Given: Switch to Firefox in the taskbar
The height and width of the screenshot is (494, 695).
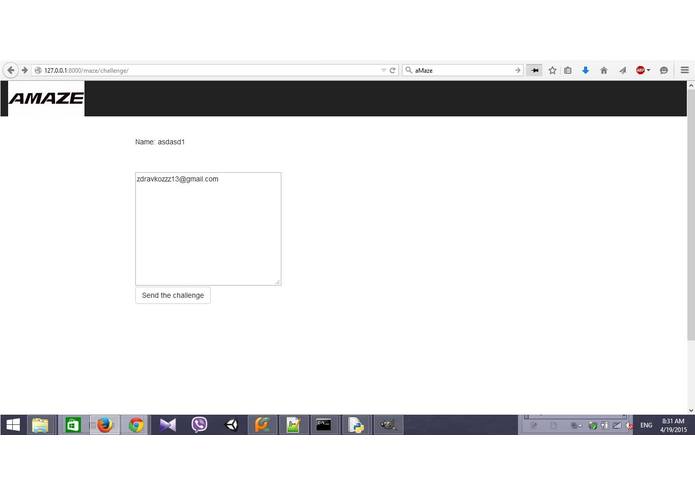Looking at the screenshot, I should click(x=105, y=425).
